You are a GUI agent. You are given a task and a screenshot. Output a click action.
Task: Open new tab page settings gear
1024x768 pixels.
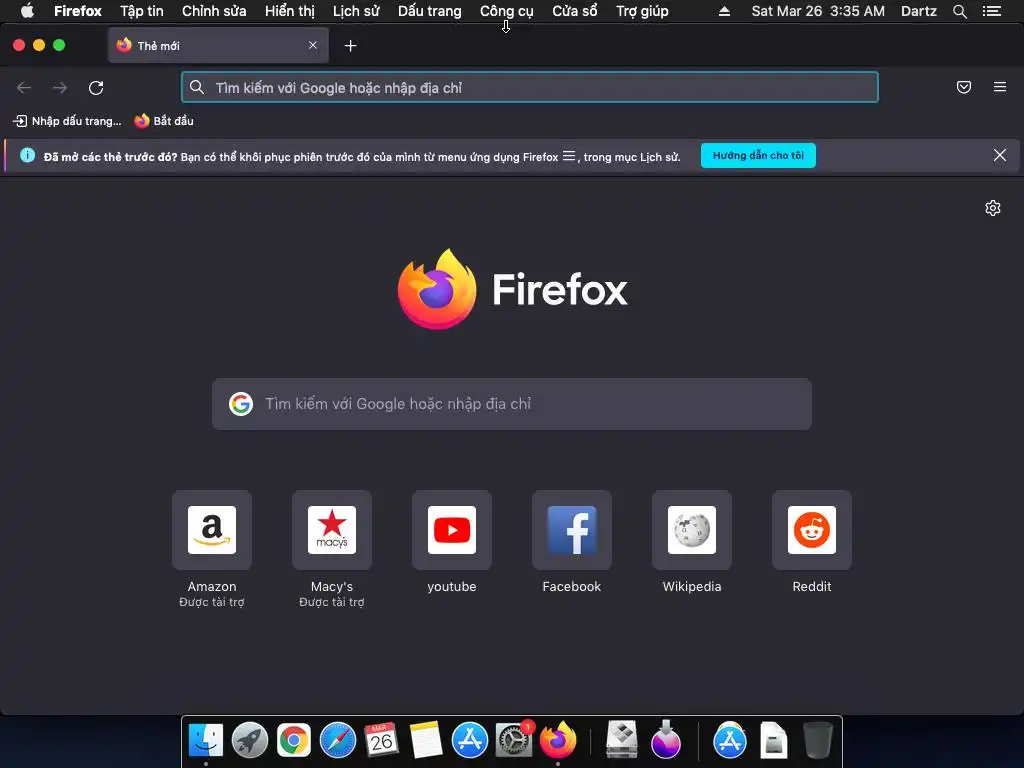point(993,208)
